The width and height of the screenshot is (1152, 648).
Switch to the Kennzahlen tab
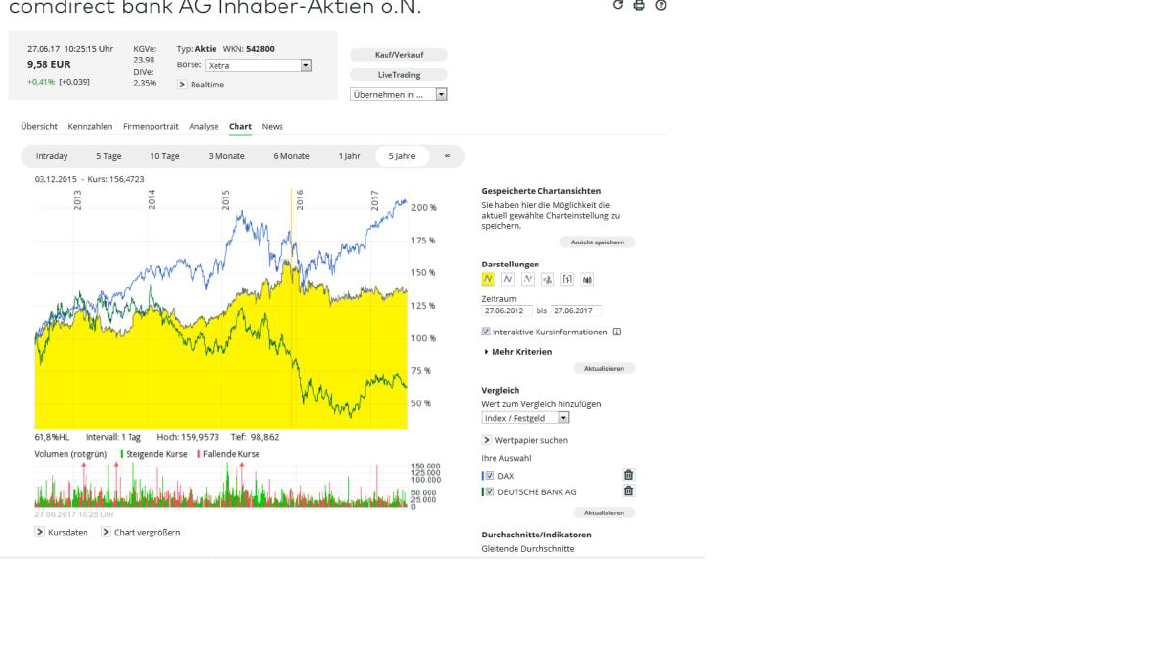[90, 127]
